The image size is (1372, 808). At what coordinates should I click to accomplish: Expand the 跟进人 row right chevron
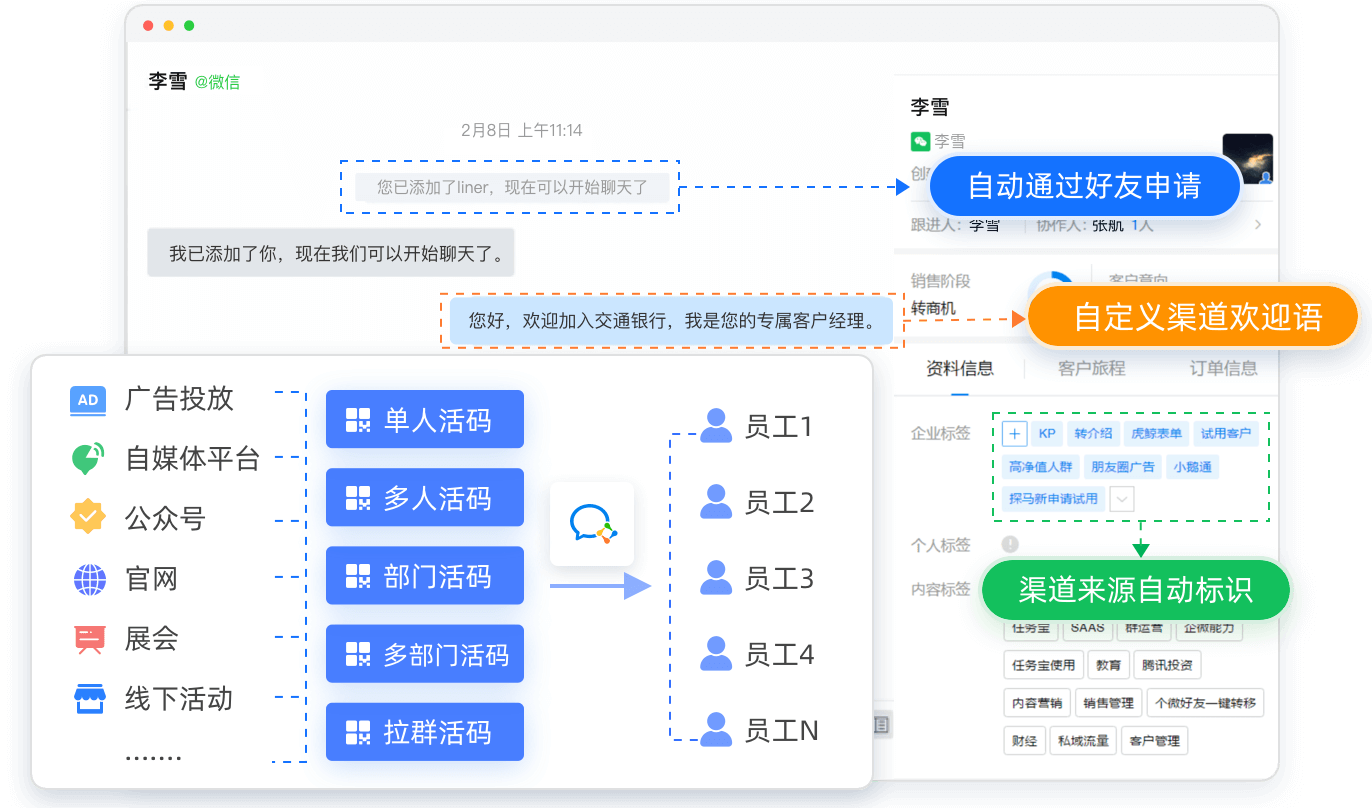(1258, 225)
